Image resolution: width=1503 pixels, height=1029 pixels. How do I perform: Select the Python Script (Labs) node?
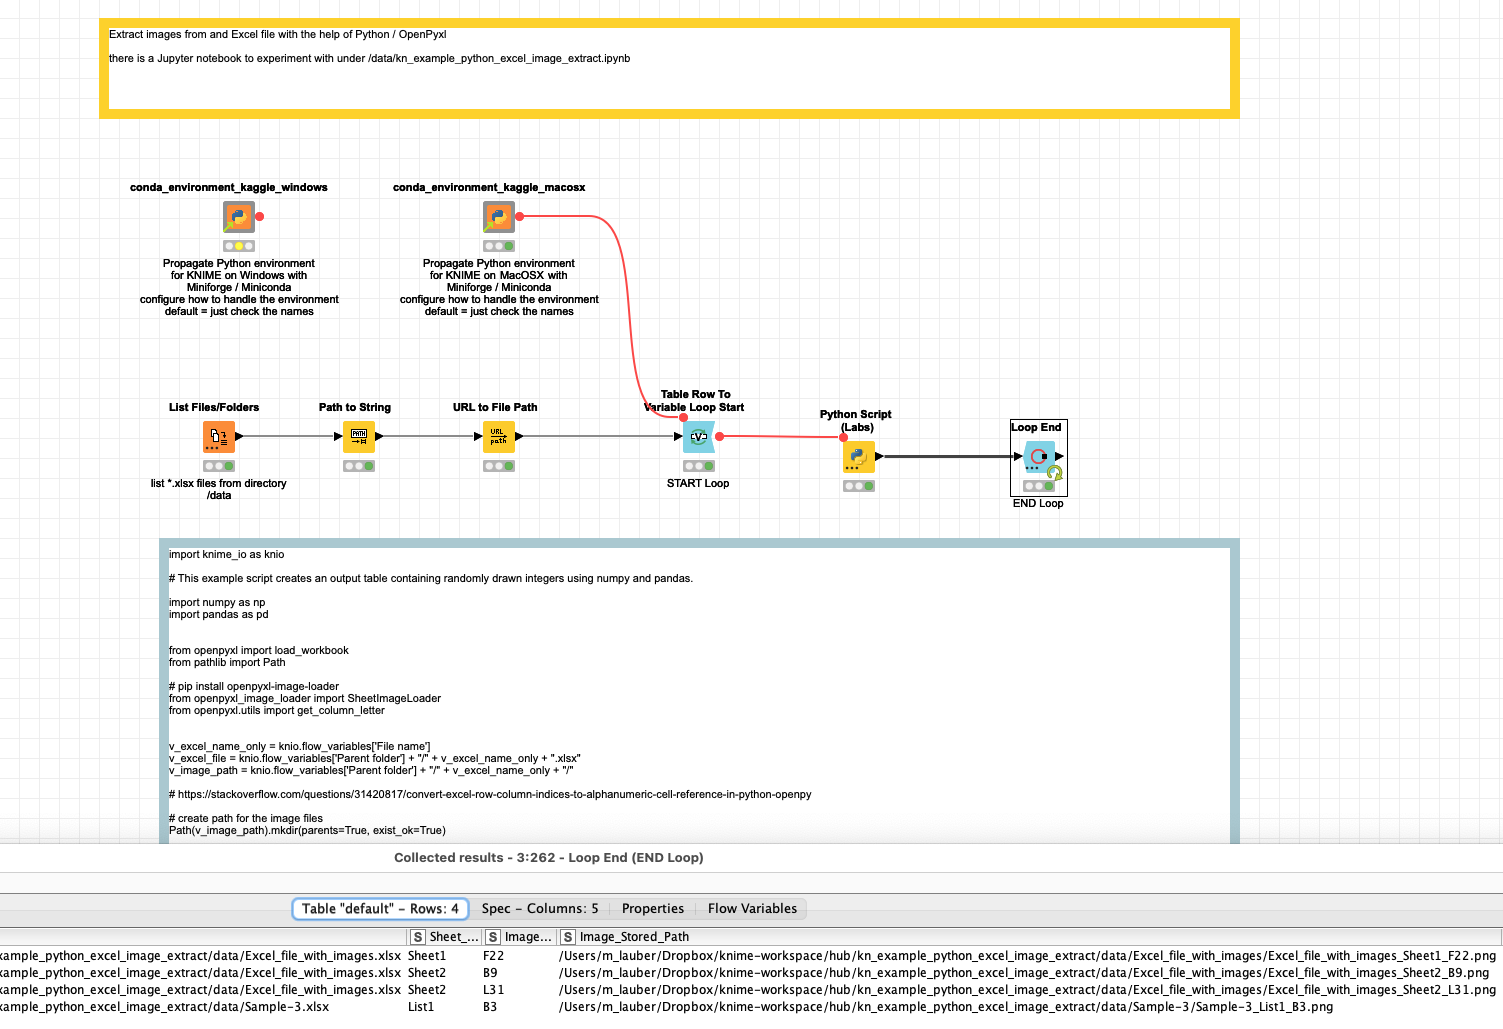tap(859, 457)
